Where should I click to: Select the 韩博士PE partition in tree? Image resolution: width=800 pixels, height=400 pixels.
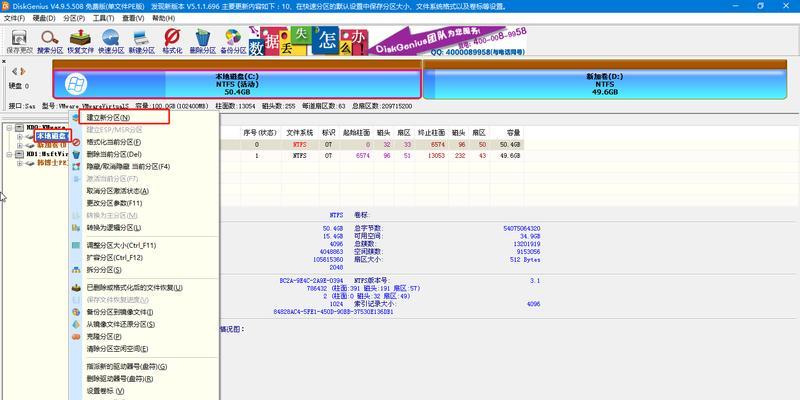pos(52,163)
